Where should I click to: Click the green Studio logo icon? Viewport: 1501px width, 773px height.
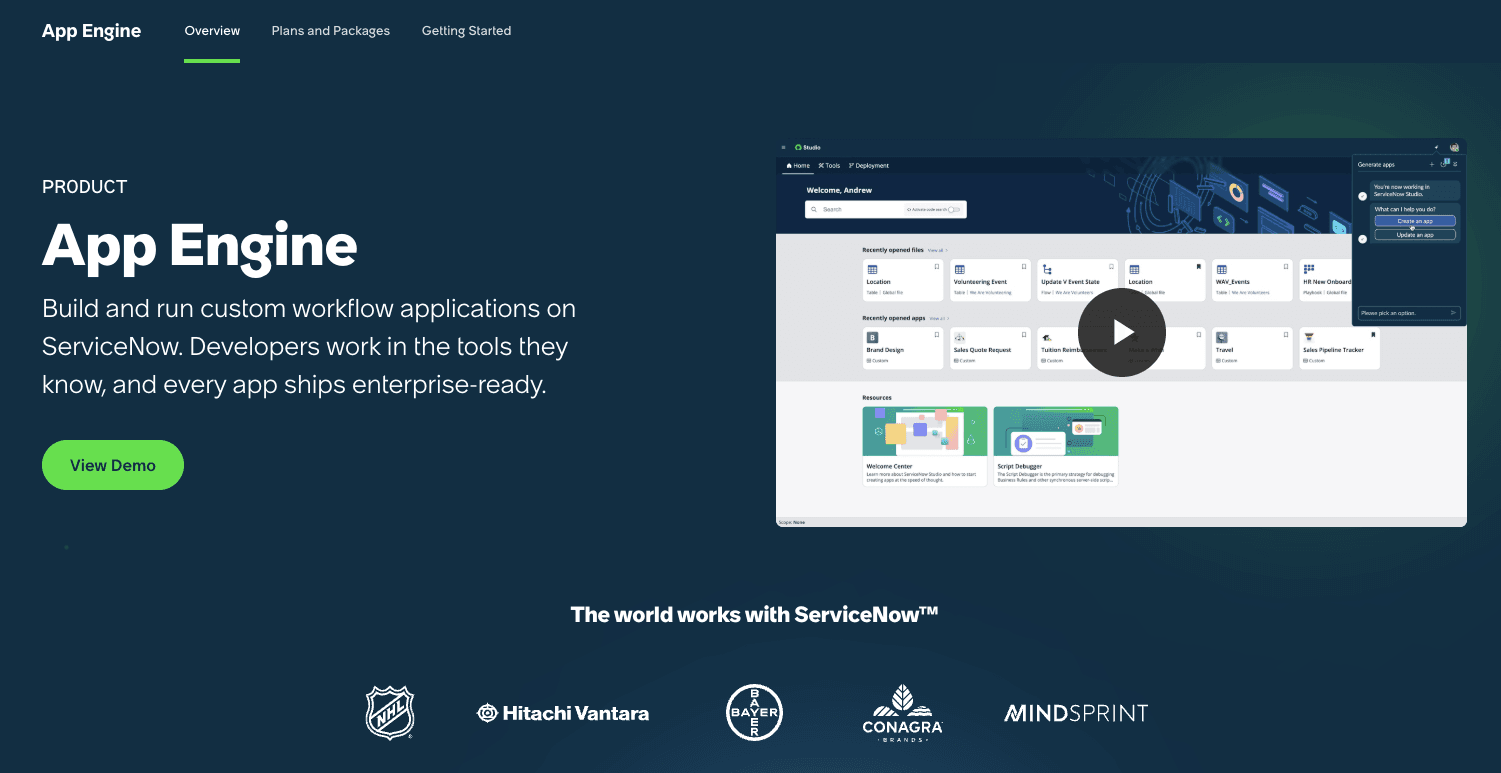(798, 147)
